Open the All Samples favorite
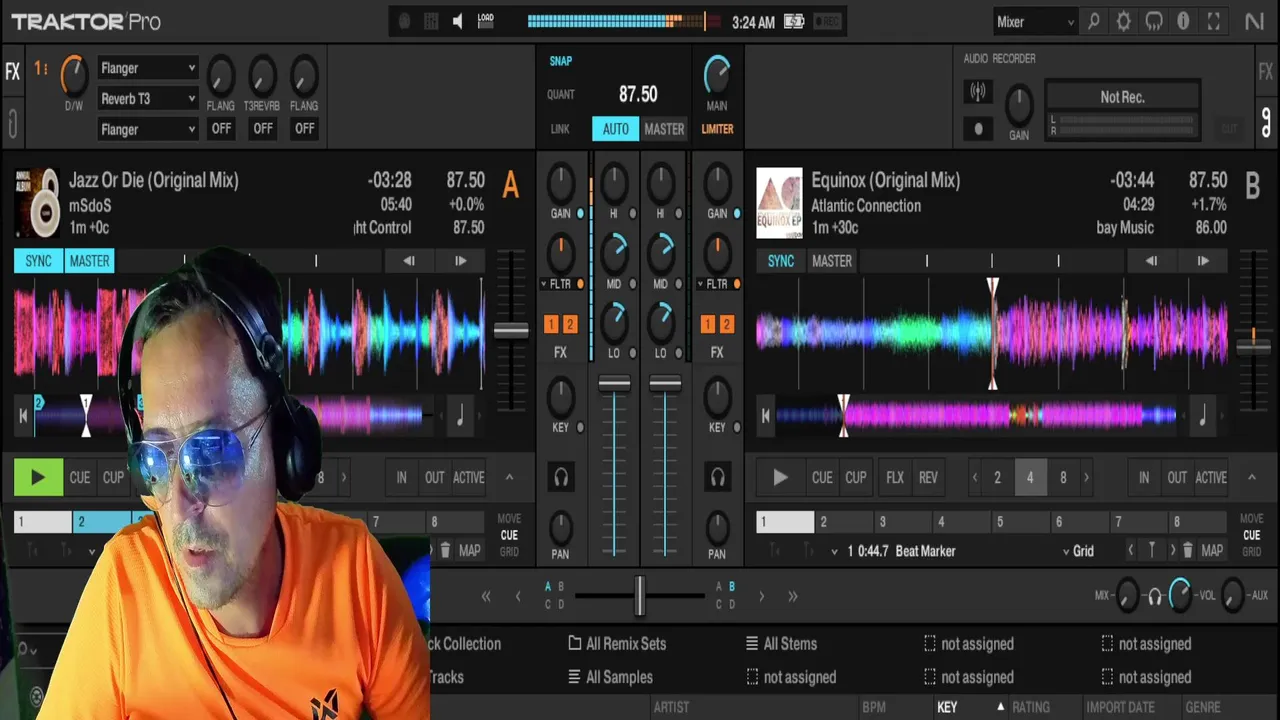The height and width of the screenshot is (720, 1280). click(x=610, y=677)
